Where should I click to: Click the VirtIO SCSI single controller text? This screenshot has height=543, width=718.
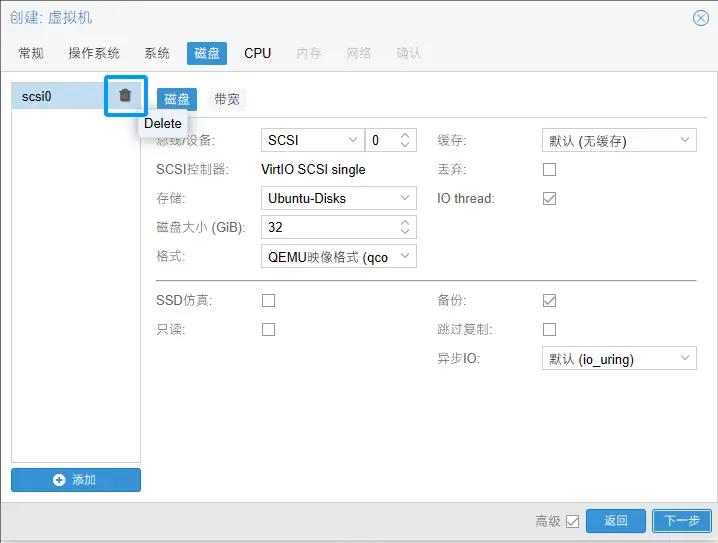pos(313,169)
